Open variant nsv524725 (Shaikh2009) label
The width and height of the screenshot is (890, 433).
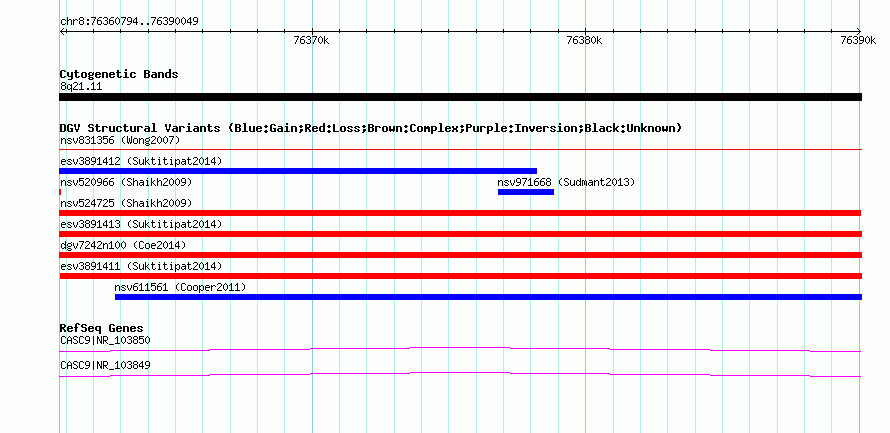[x=126, y=203]
